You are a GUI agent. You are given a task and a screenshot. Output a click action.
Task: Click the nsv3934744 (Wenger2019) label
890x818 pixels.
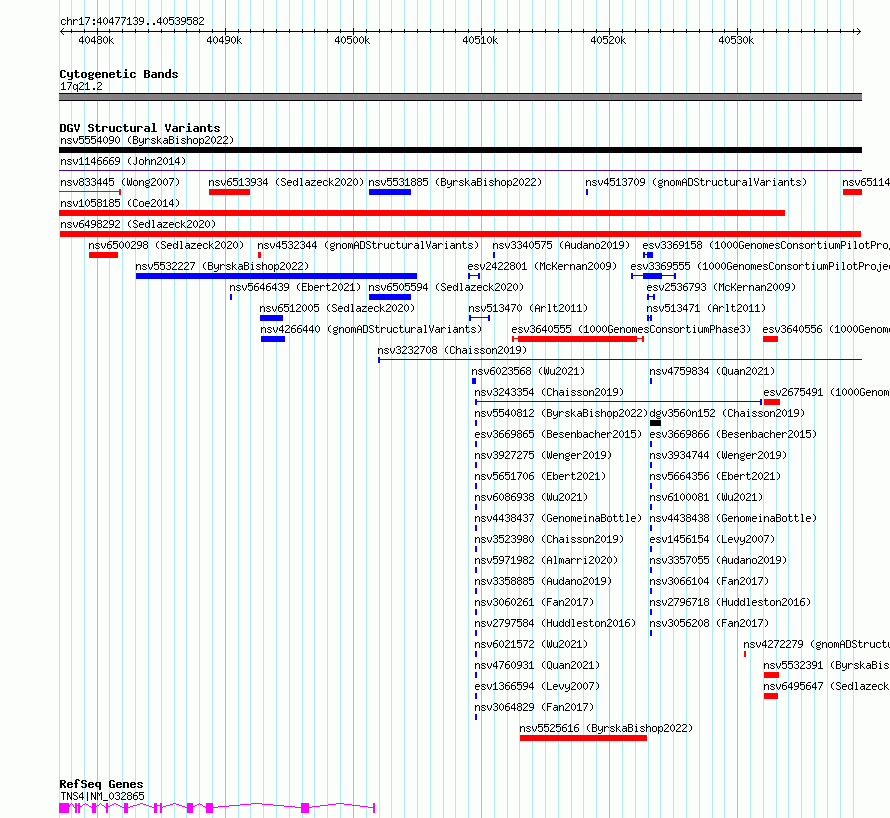tap(718, 455)
